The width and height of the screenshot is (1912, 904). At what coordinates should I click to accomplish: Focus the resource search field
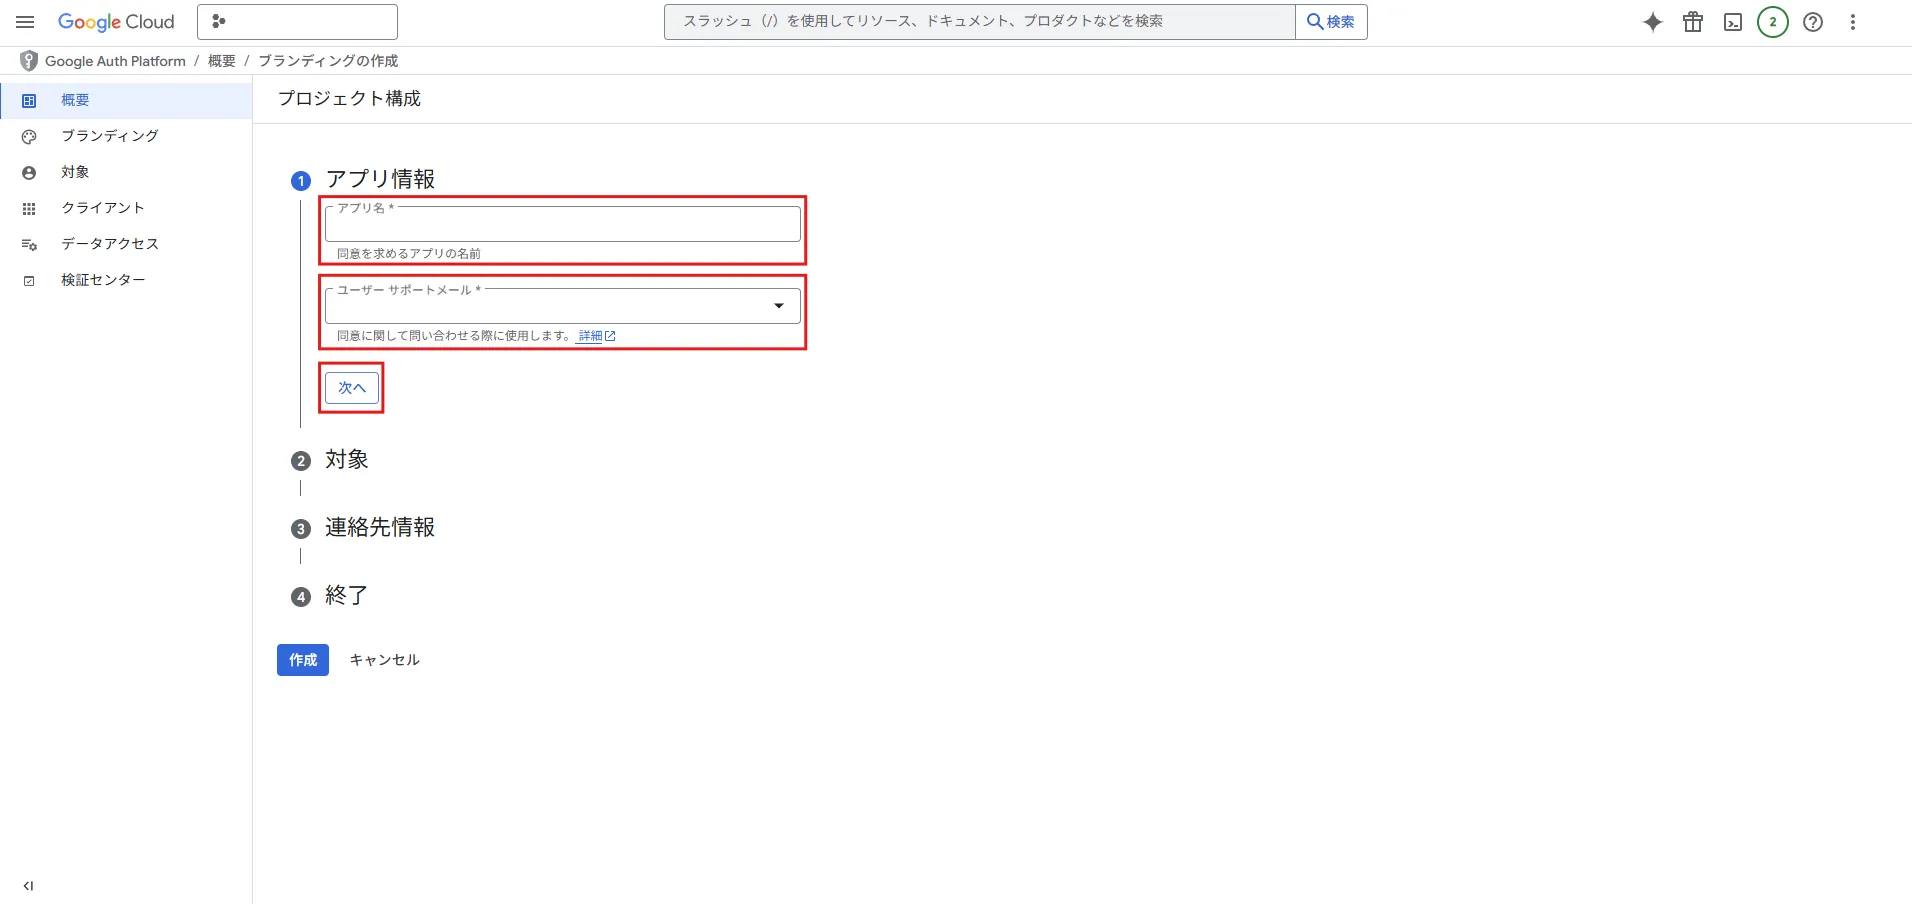pos(979,21)
